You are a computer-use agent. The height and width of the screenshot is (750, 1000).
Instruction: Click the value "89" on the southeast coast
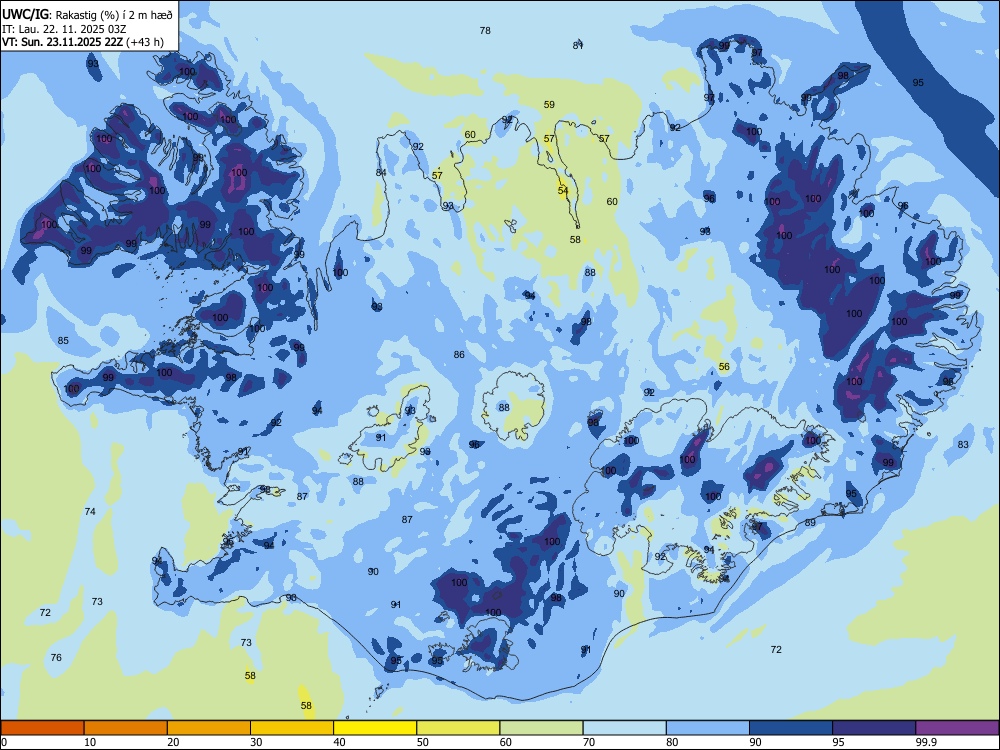point(810,523)
